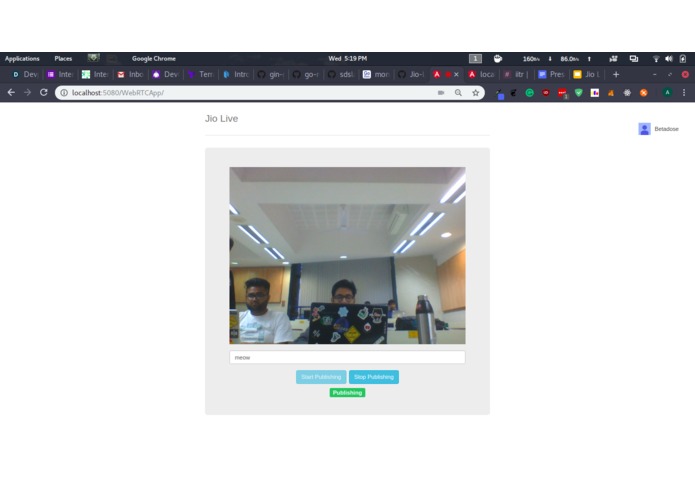Click the Google Chrome app menu
Viewport: 695px width, 494px height.
pos(153,58)
